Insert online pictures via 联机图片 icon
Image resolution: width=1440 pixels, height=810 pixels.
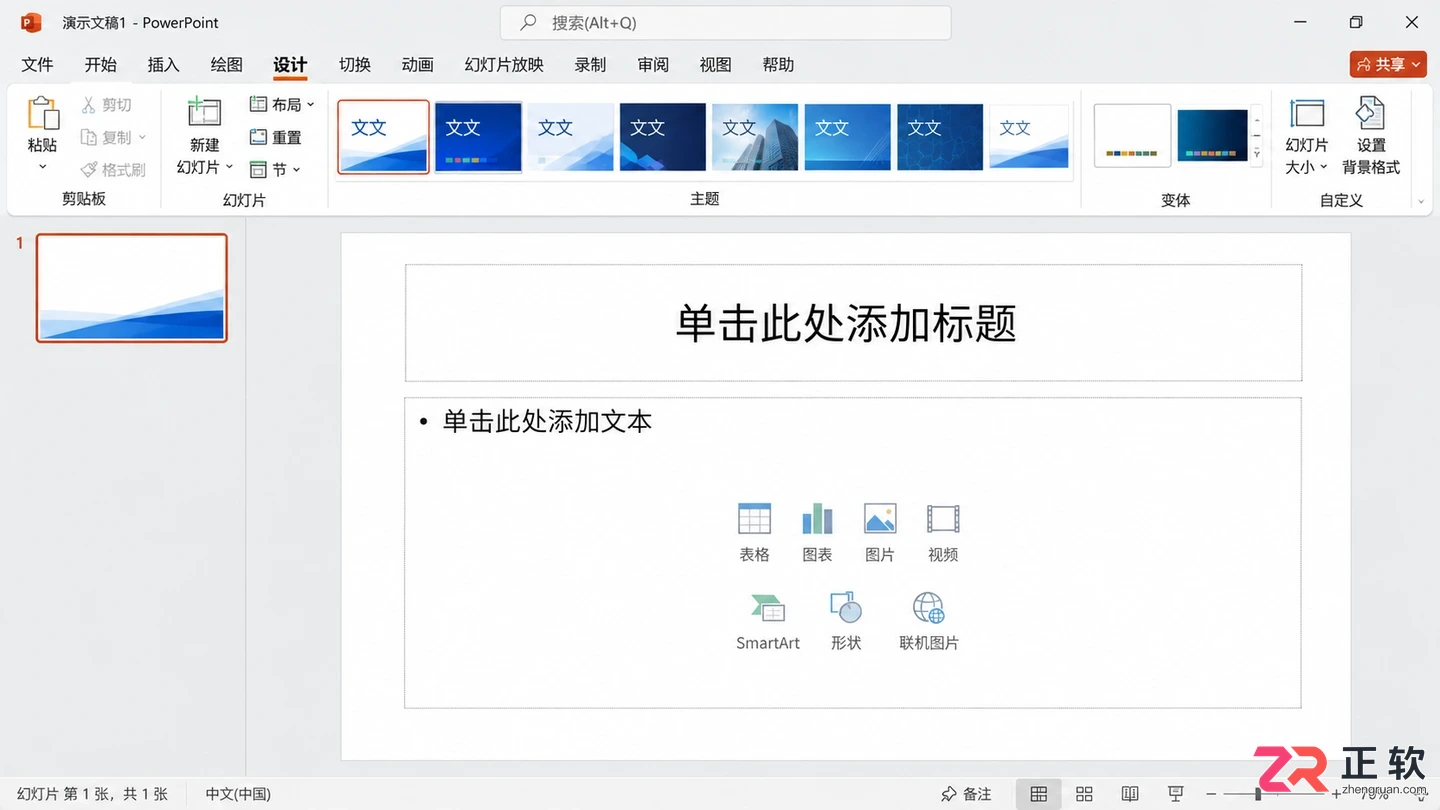pyautogui.click(x=929, y=621)
